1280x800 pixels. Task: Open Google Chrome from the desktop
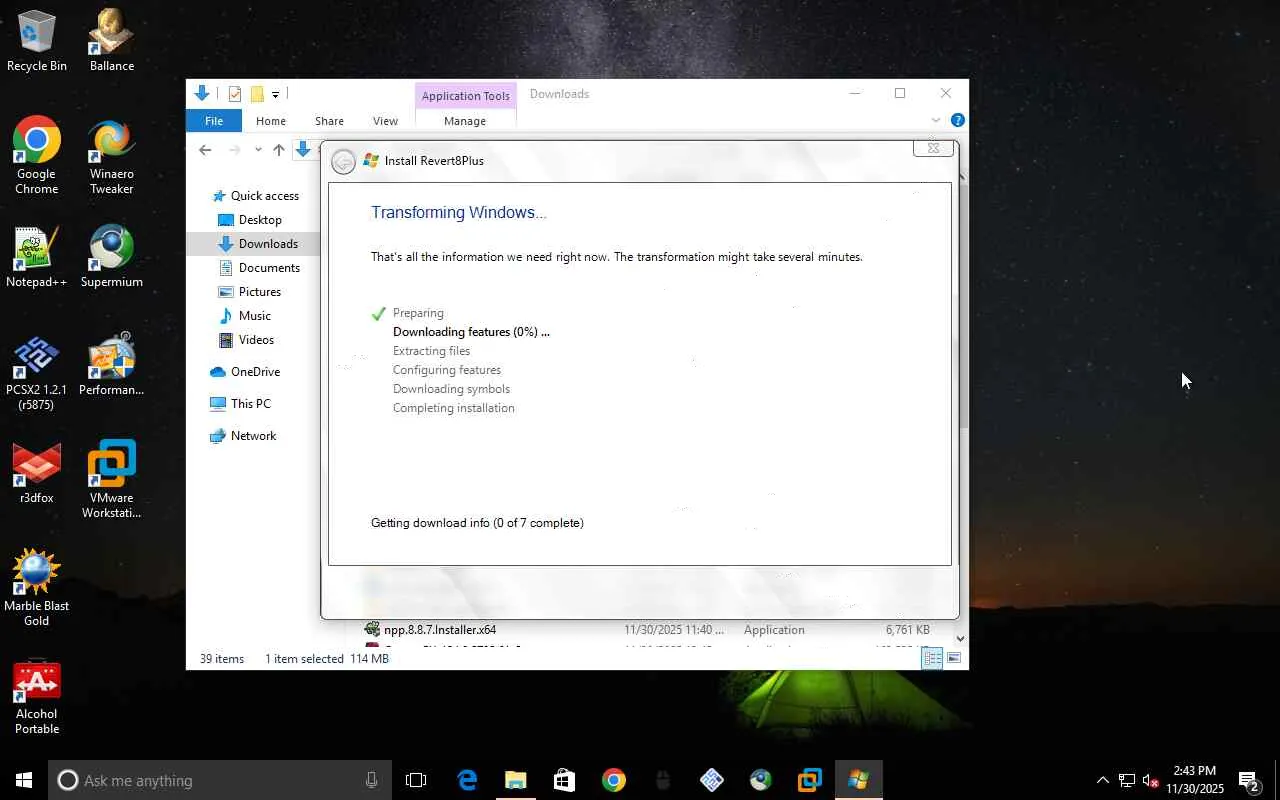pos(37,156)
